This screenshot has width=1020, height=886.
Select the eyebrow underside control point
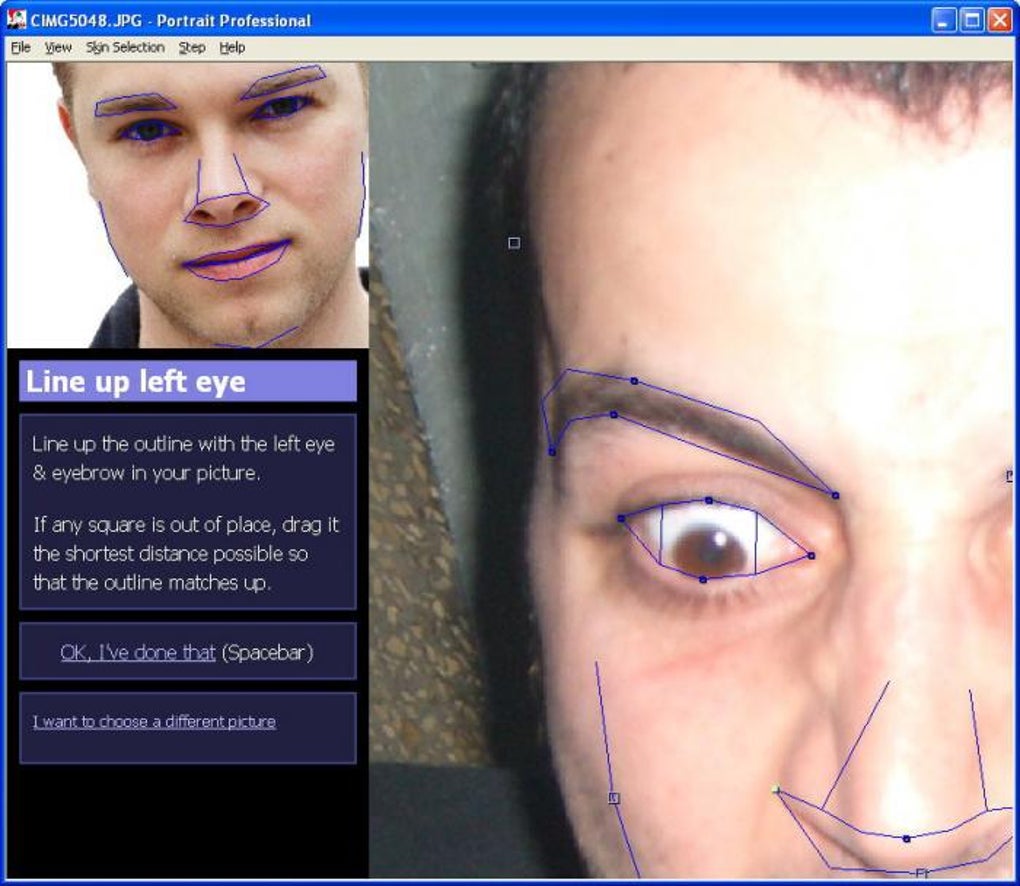(613, 414)
